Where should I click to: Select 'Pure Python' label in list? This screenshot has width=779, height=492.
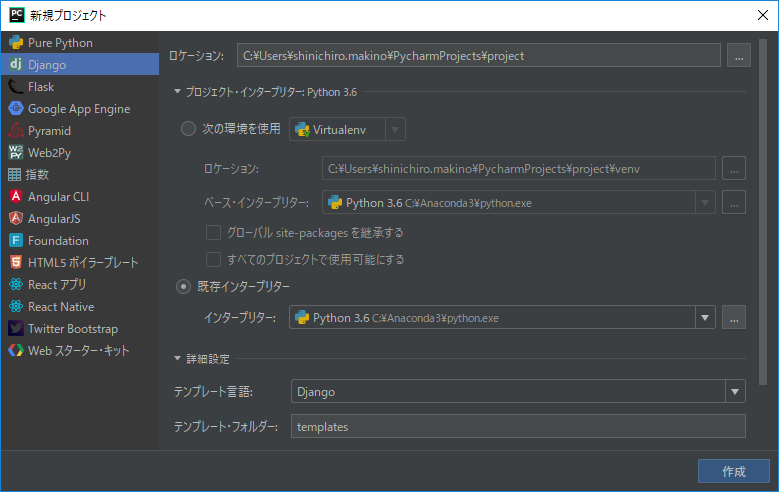60,43
